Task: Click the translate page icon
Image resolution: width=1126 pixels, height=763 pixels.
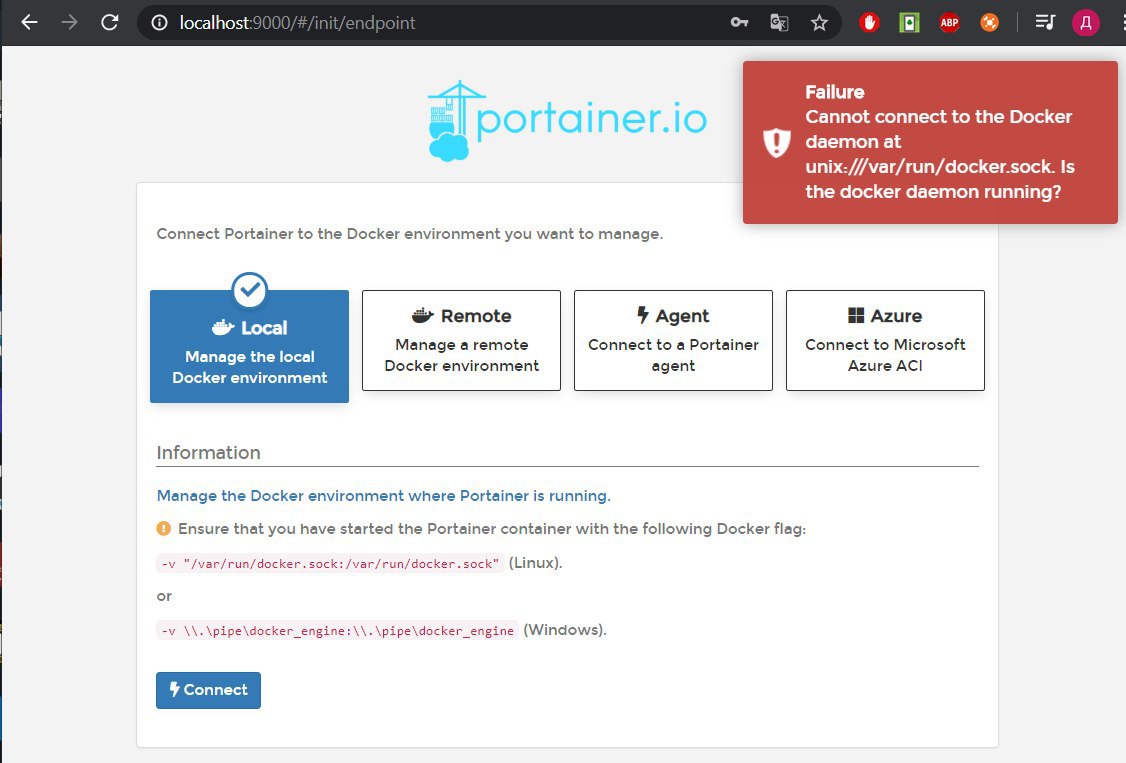Action: point(779,23)
